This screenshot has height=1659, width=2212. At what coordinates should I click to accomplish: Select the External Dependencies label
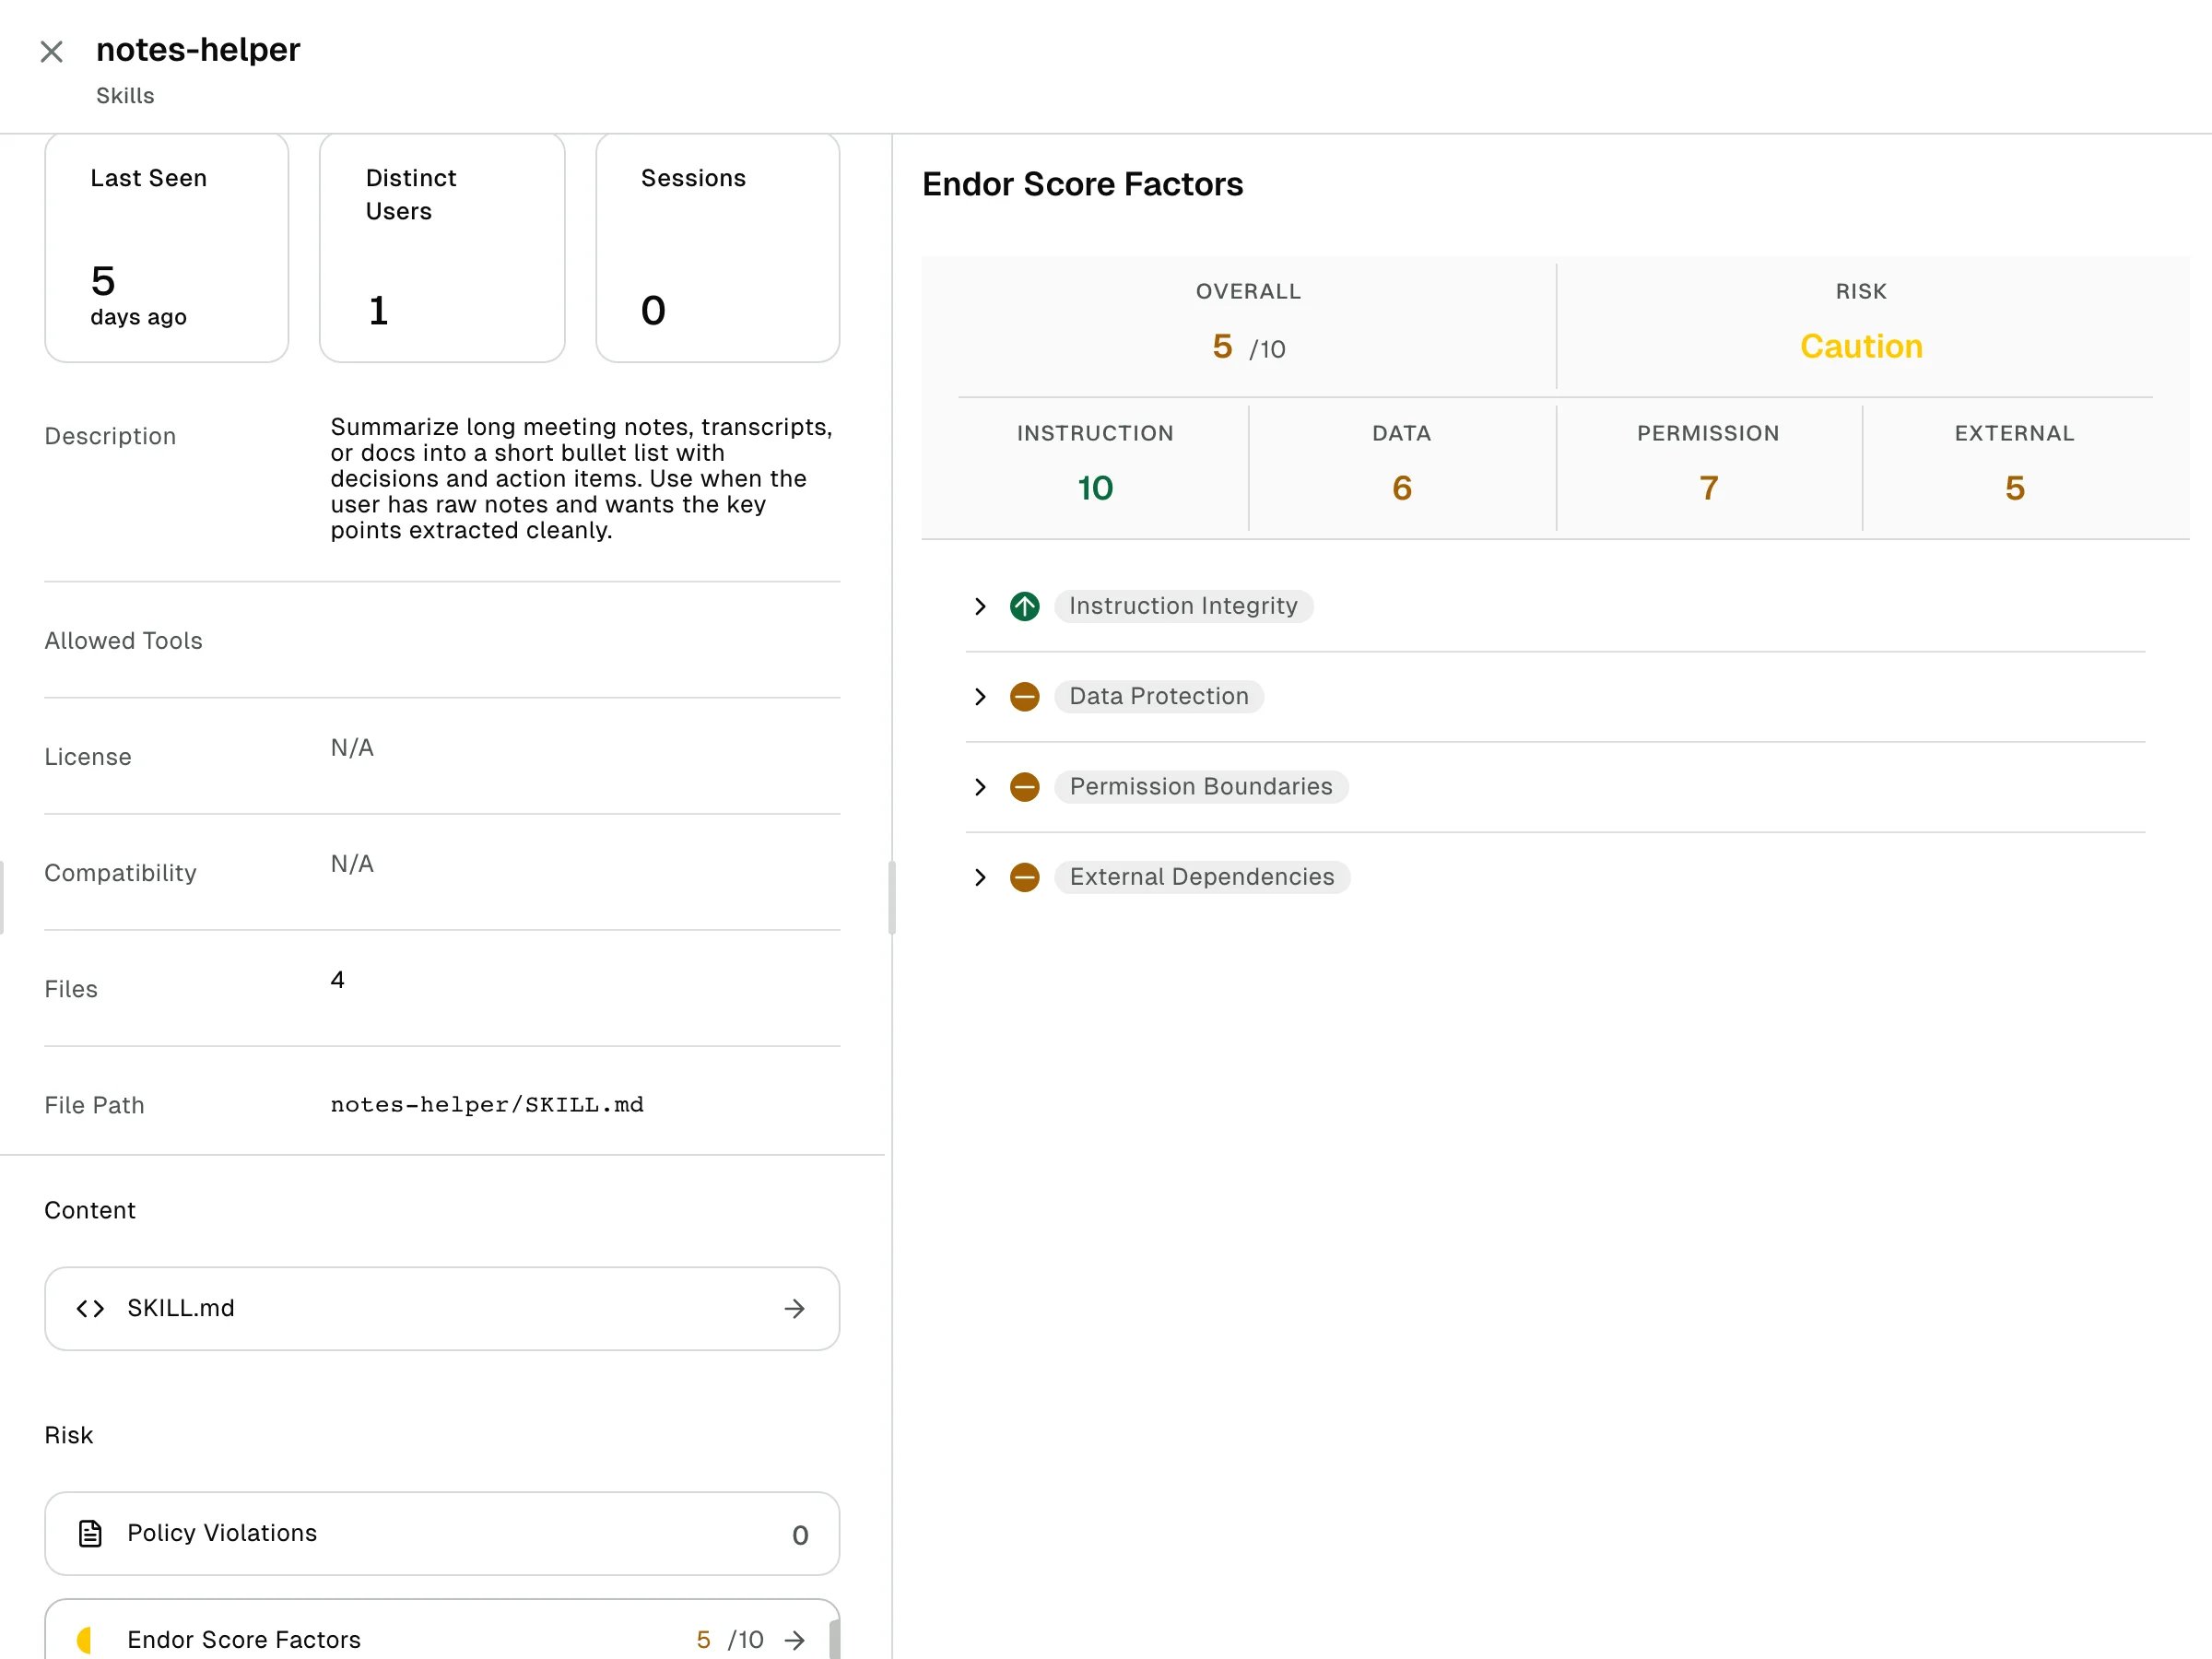click(x=1202, y=877)
